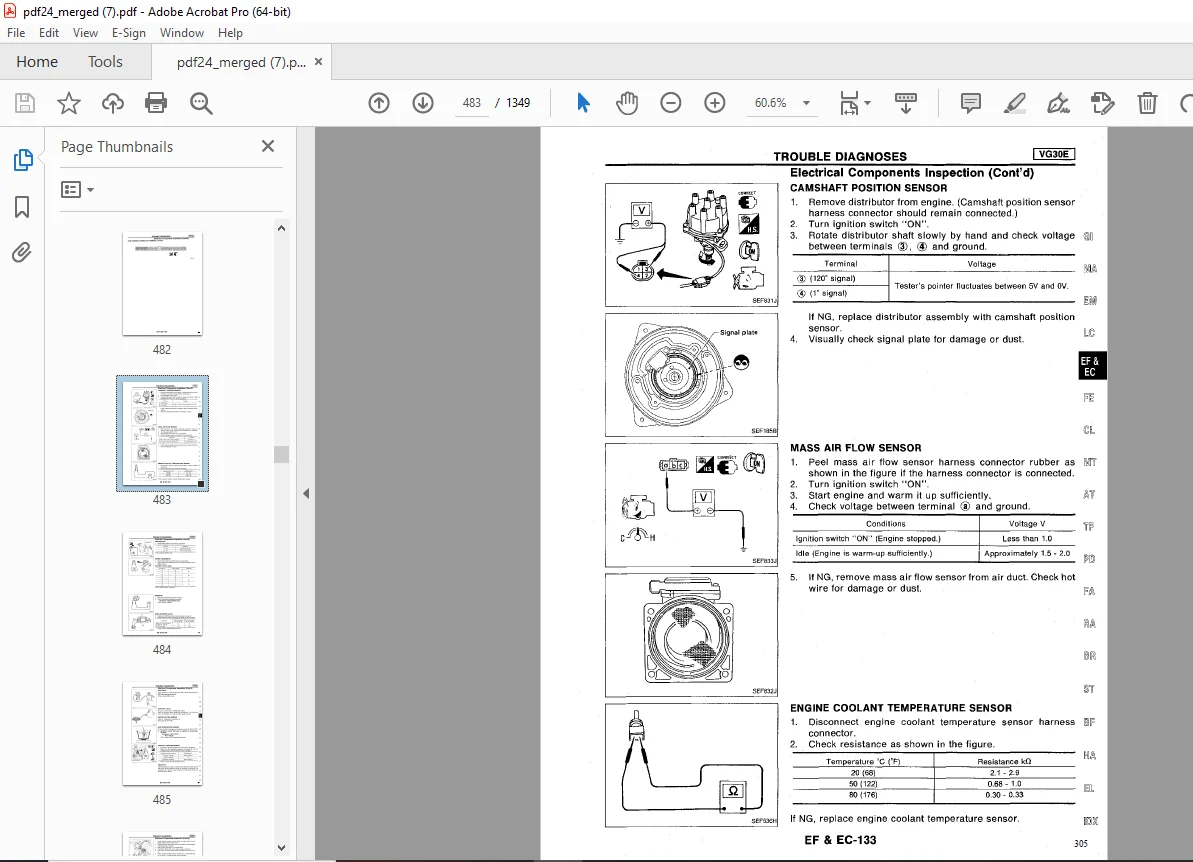
Task: Click the 'EF & EC' black section tab
Action: pyautogui.click(x=1092, y=366)
